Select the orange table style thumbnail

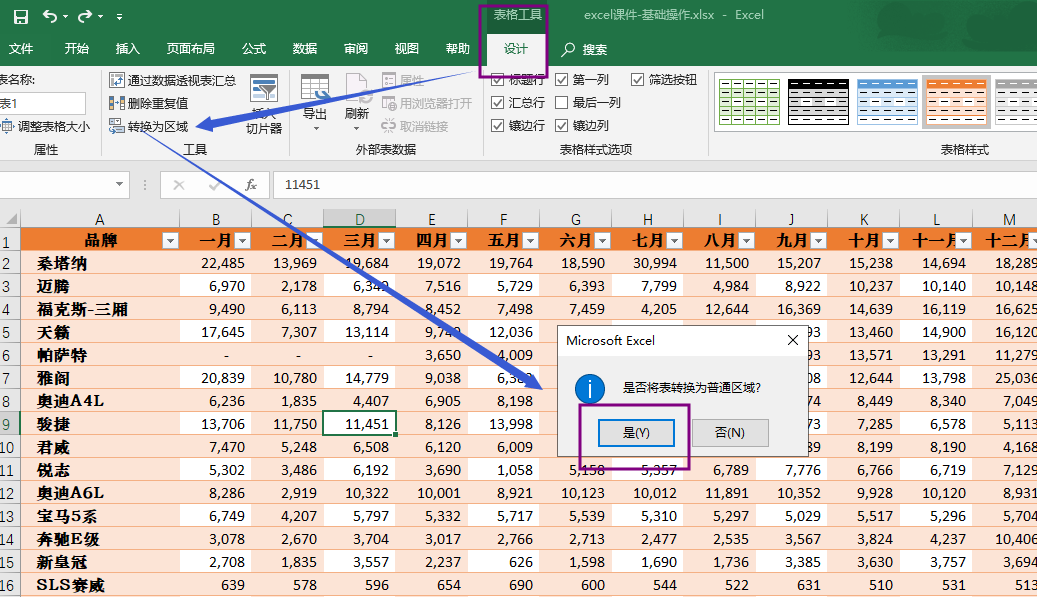pos(957,102)
